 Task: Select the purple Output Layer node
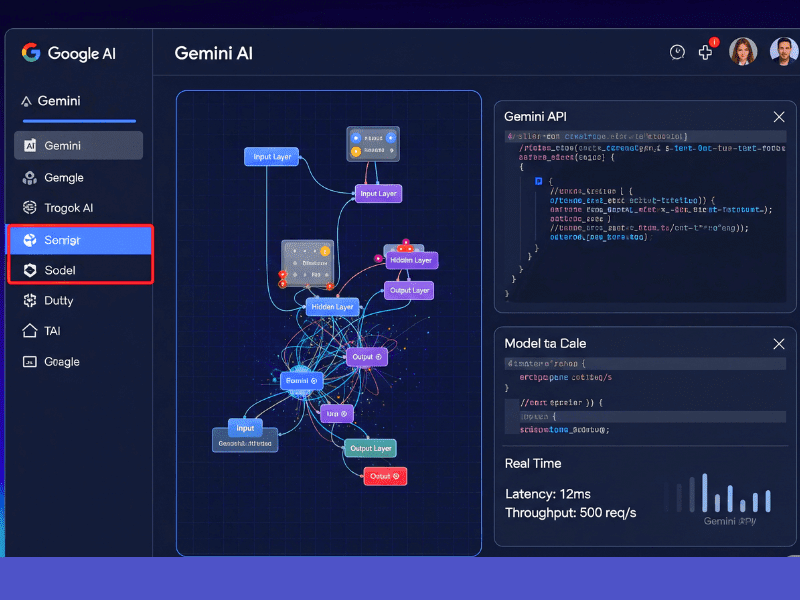tap(409, 290)
